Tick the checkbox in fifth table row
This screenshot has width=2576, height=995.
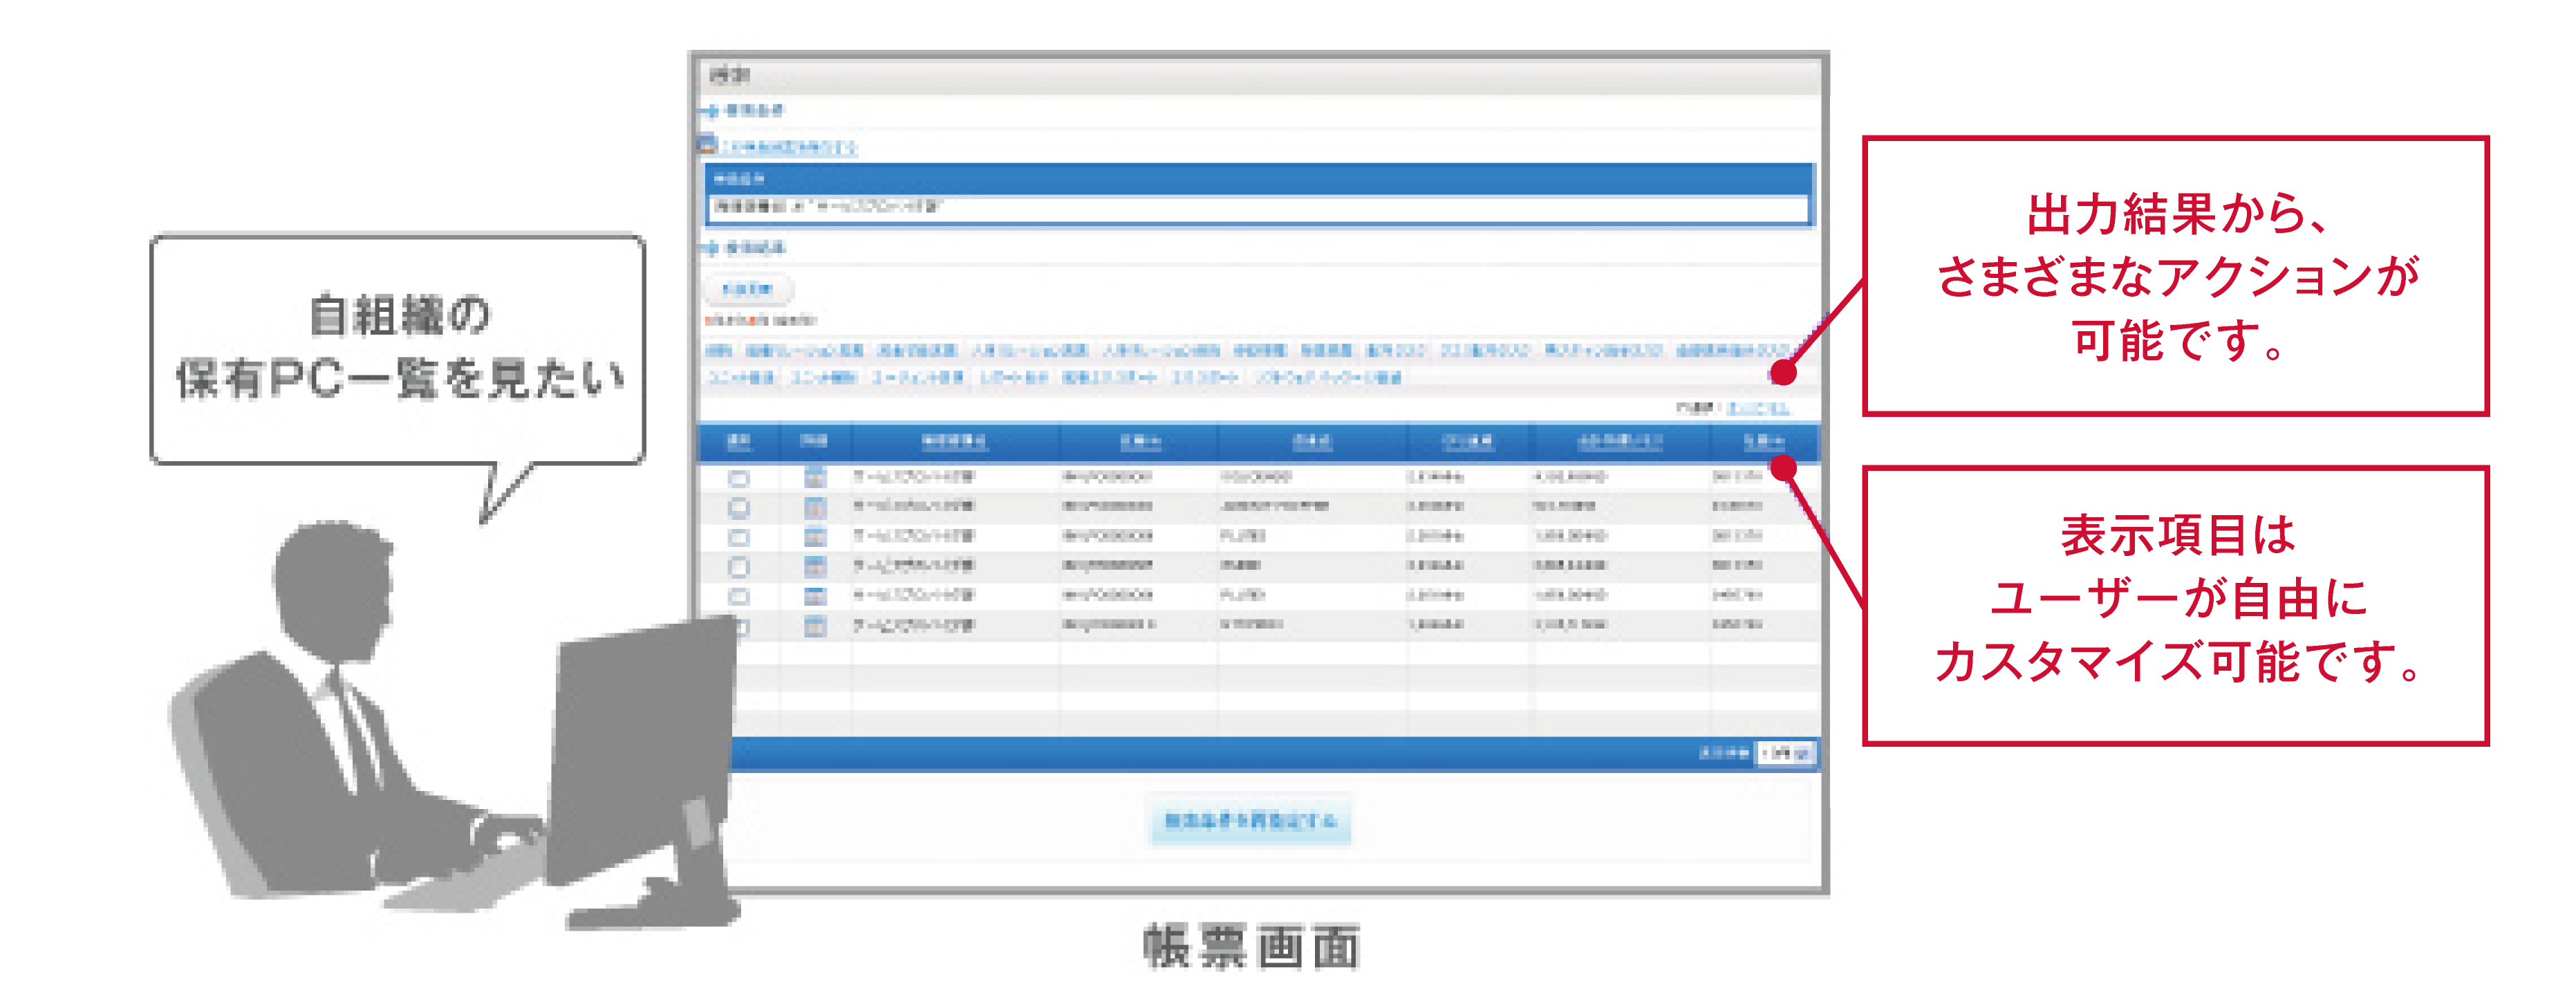[739, 596]
